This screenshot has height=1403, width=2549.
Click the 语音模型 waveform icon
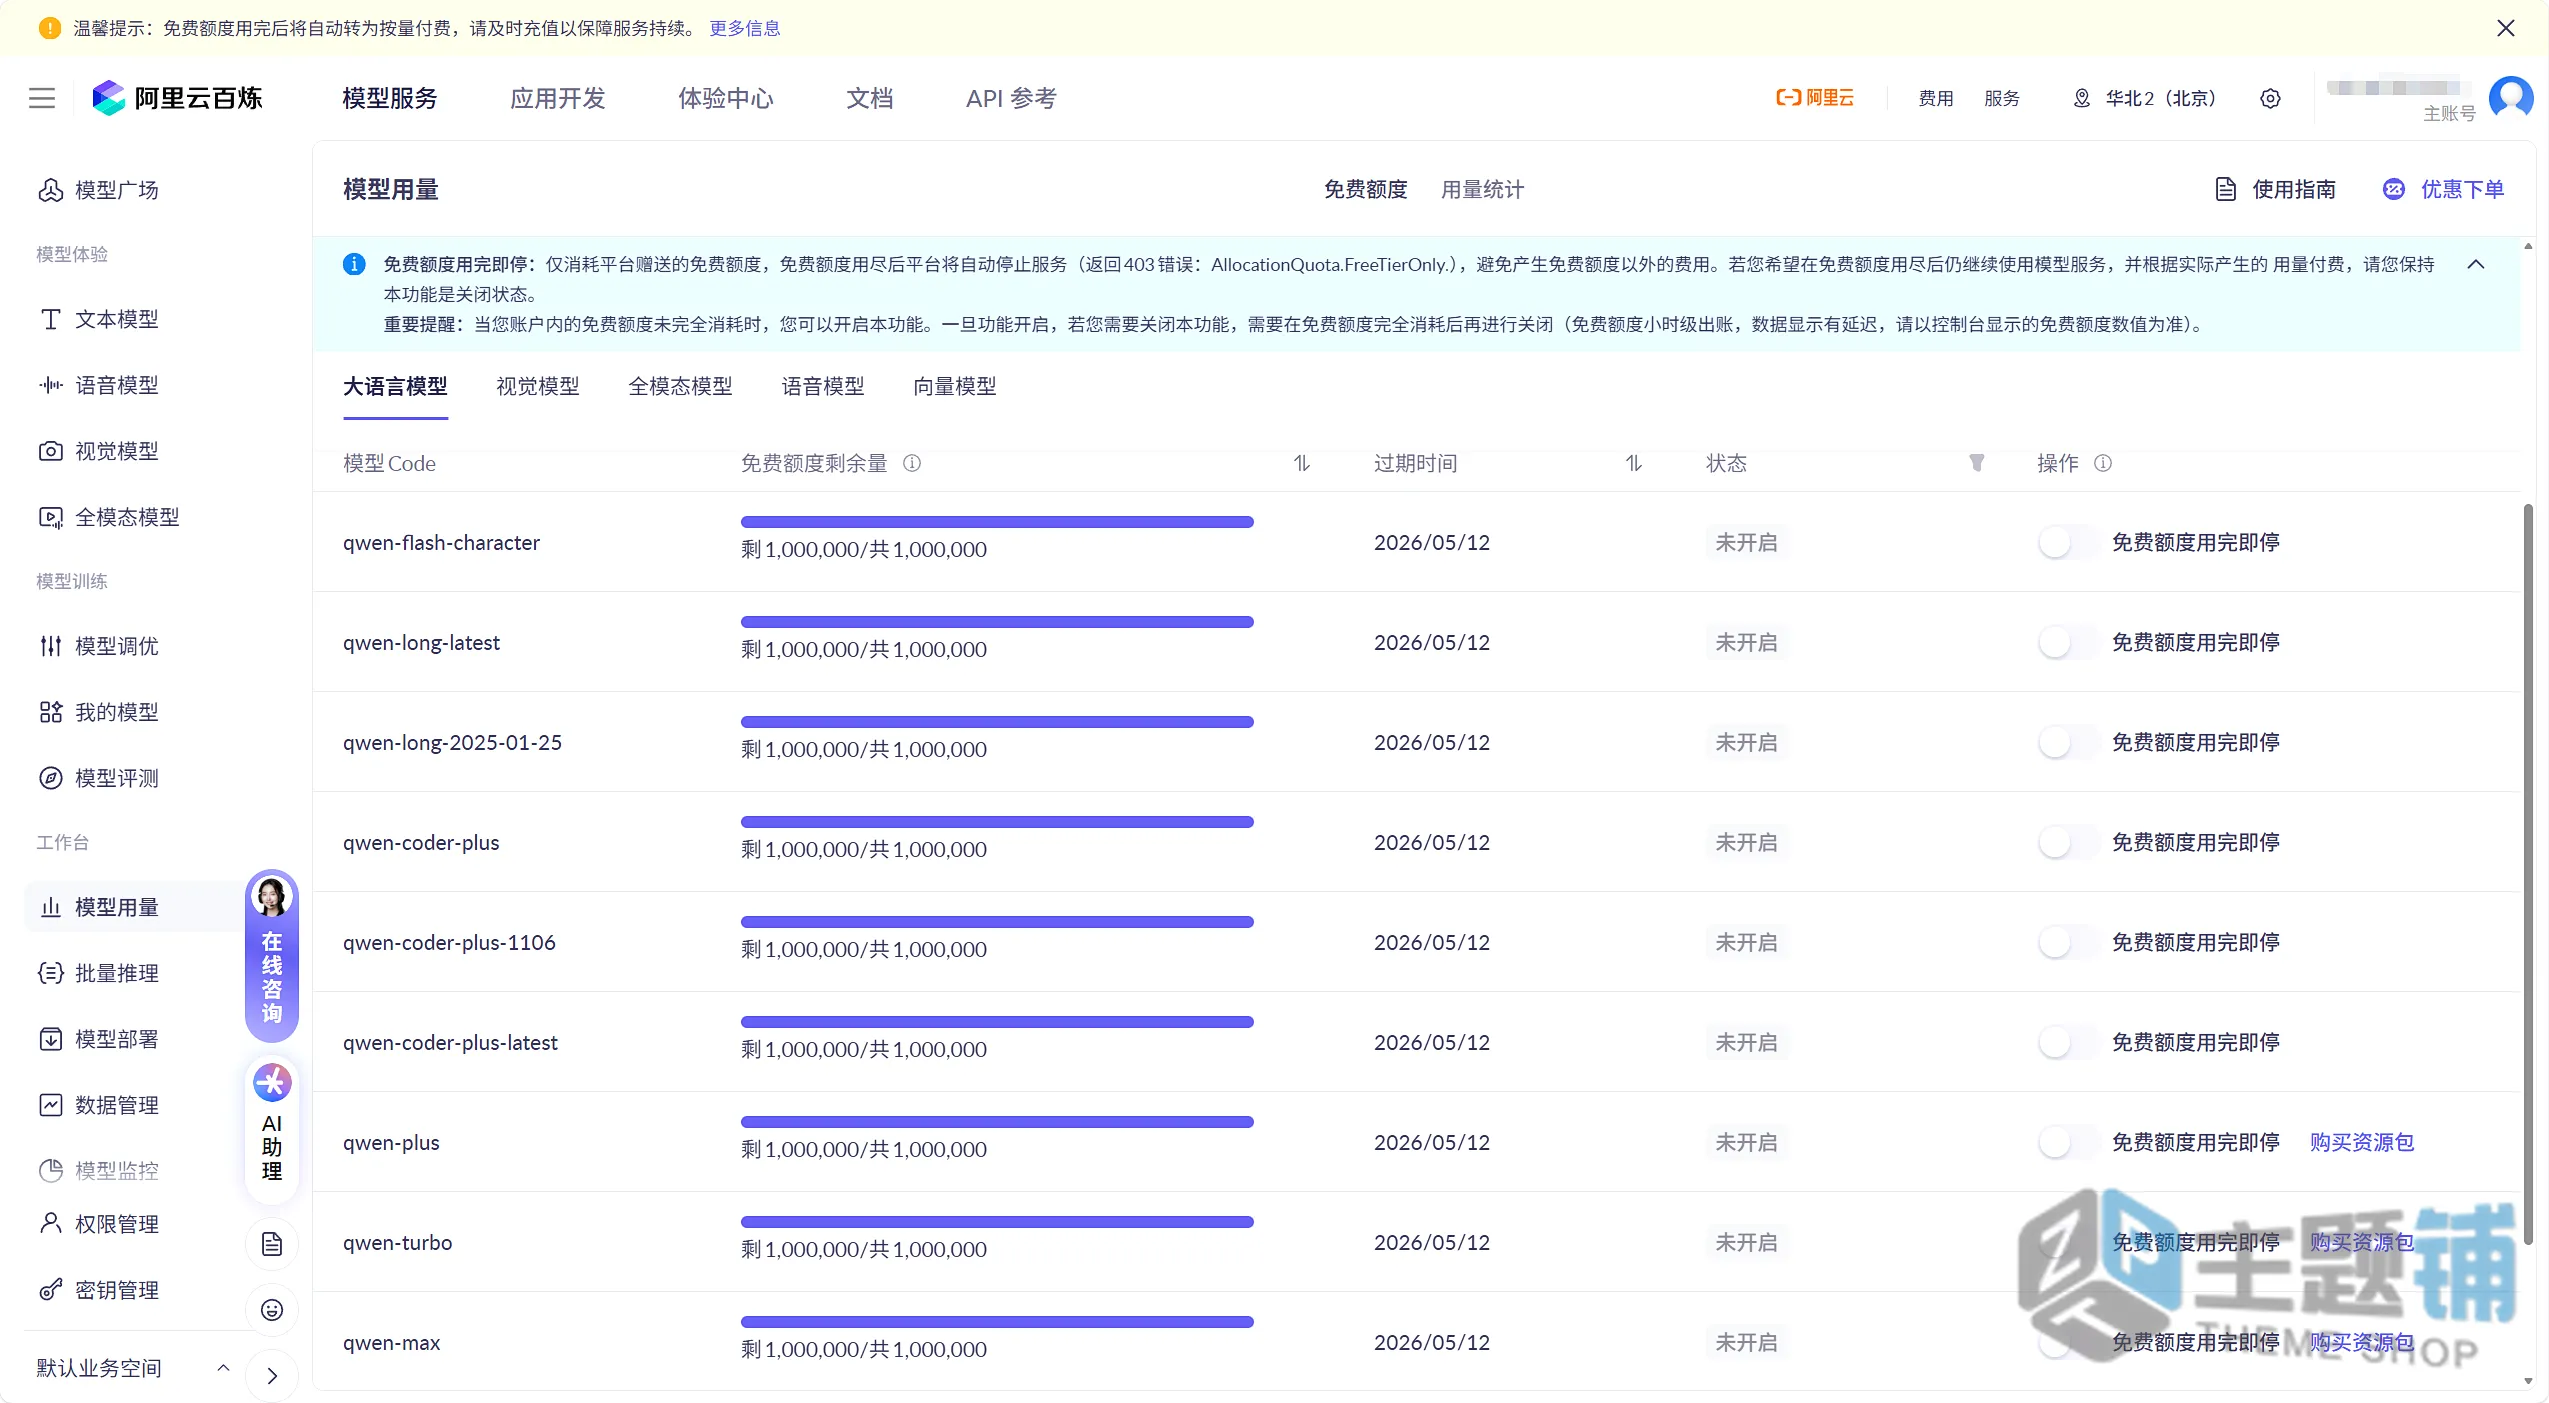click(x=50, y=385)
